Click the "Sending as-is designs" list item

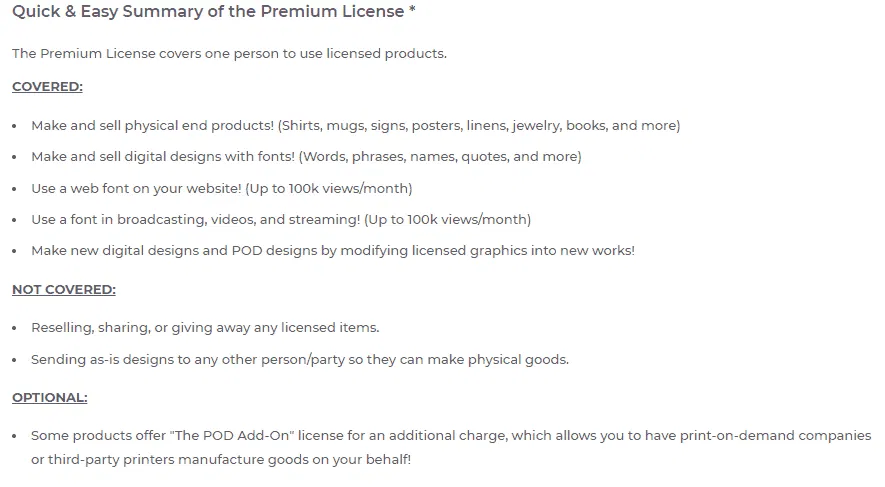click(299, 359)
